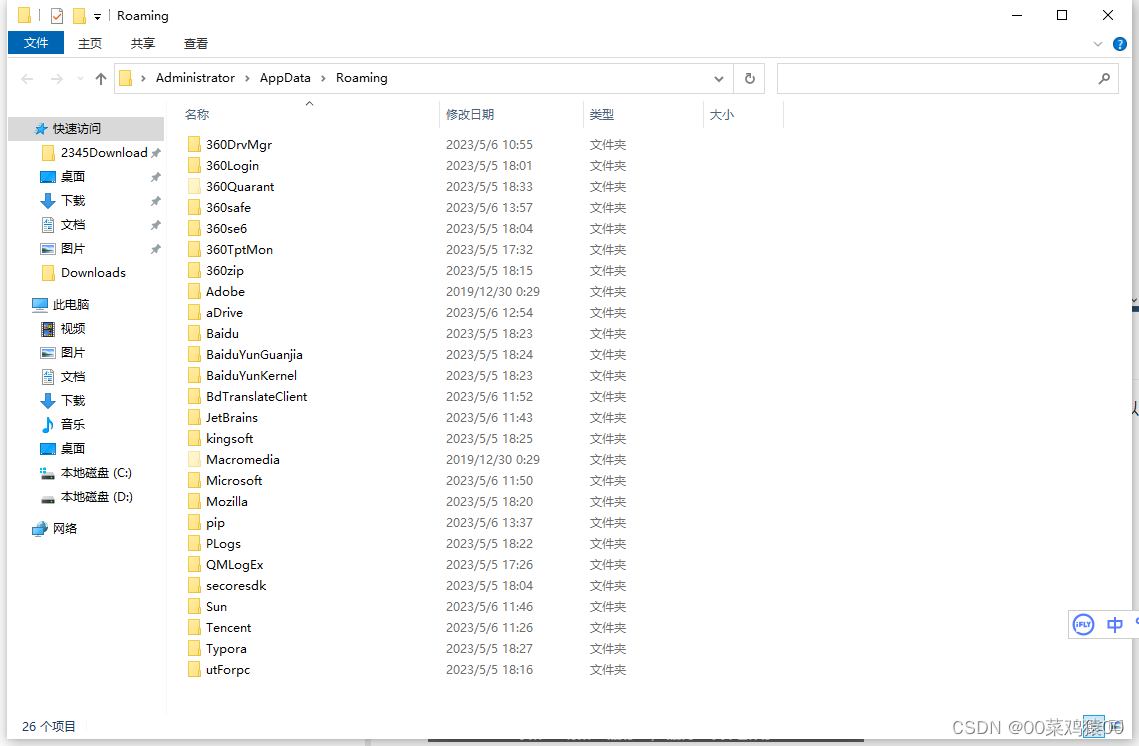Click the Forward navigation arrow
Image resolution: width=1139 pixels, height=746 pixels.
57,78
